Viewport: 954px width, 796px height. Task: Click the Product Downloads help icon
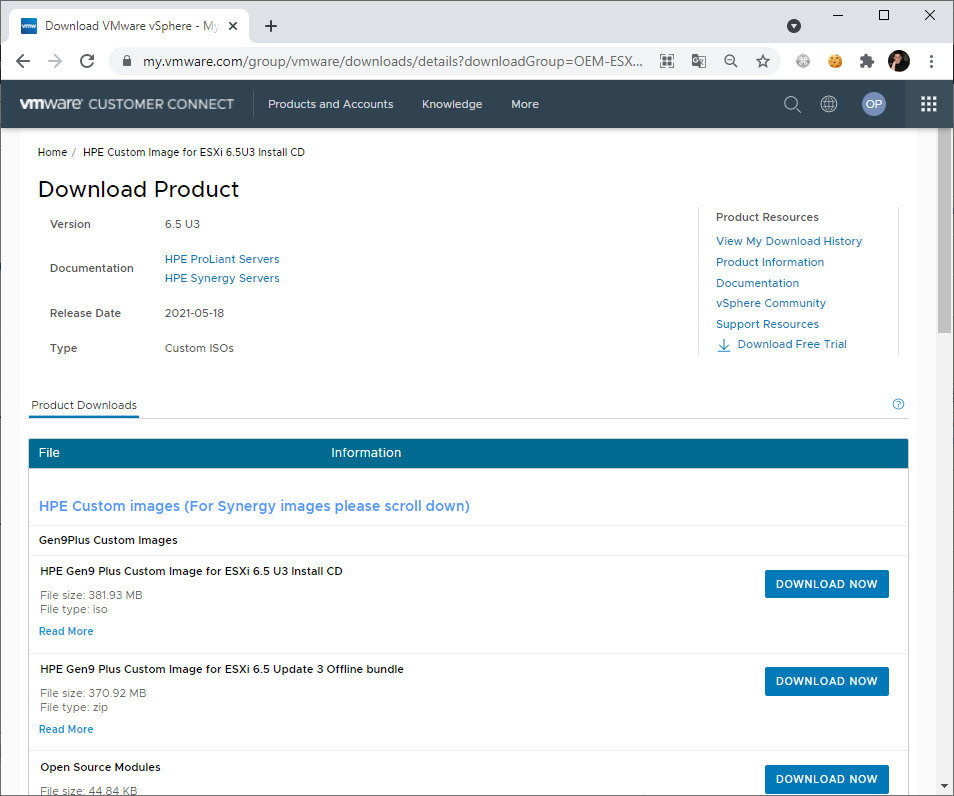pos(898,405)
